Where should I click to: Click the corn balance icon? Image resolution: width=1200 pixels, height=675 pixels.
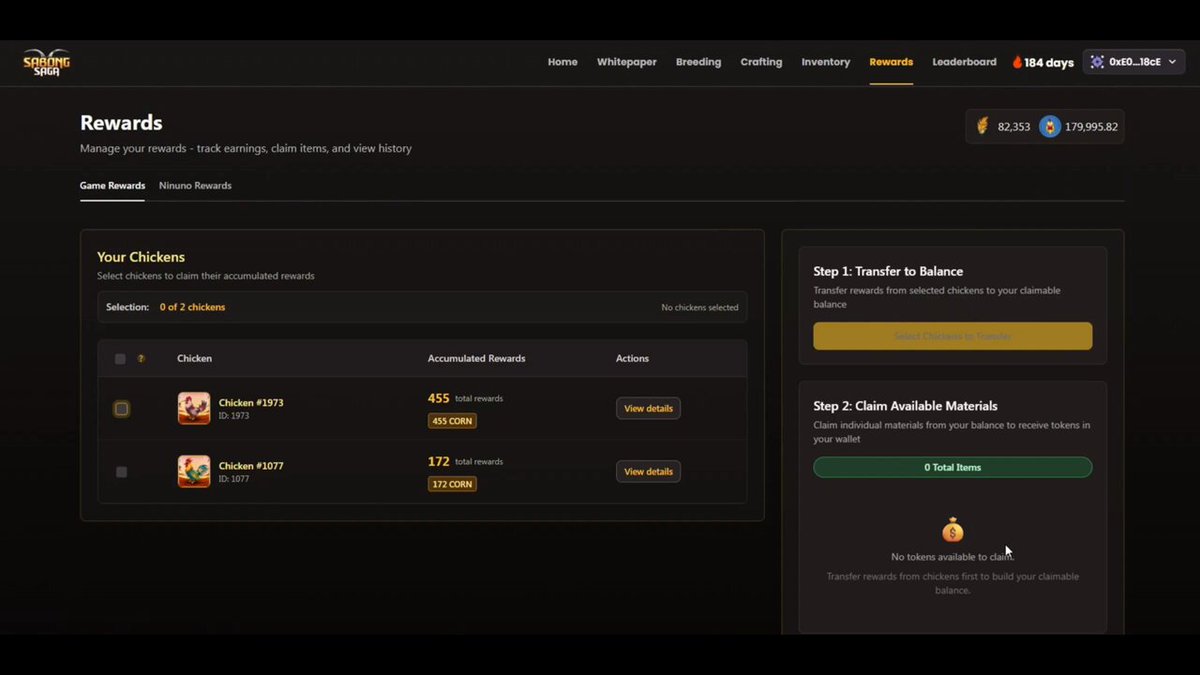point(983,126)
